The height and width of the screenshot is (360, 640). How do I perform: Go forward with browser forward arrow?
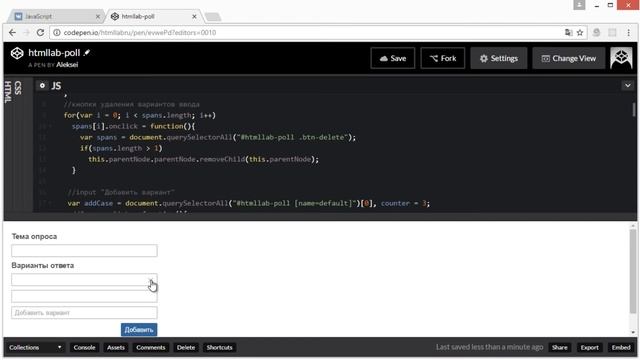26,33
